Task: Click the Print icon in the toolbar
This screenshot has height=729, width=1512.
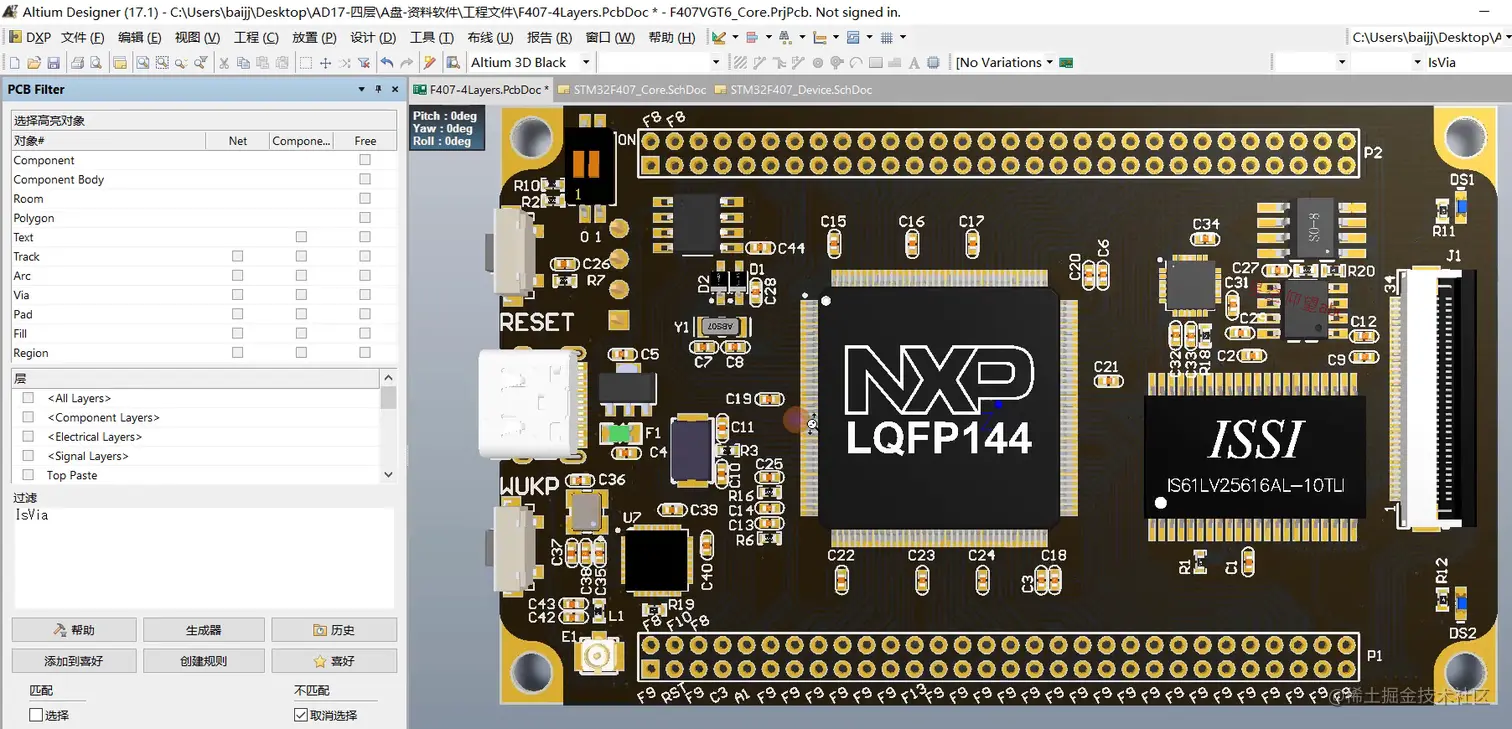Action: (76, 62)
